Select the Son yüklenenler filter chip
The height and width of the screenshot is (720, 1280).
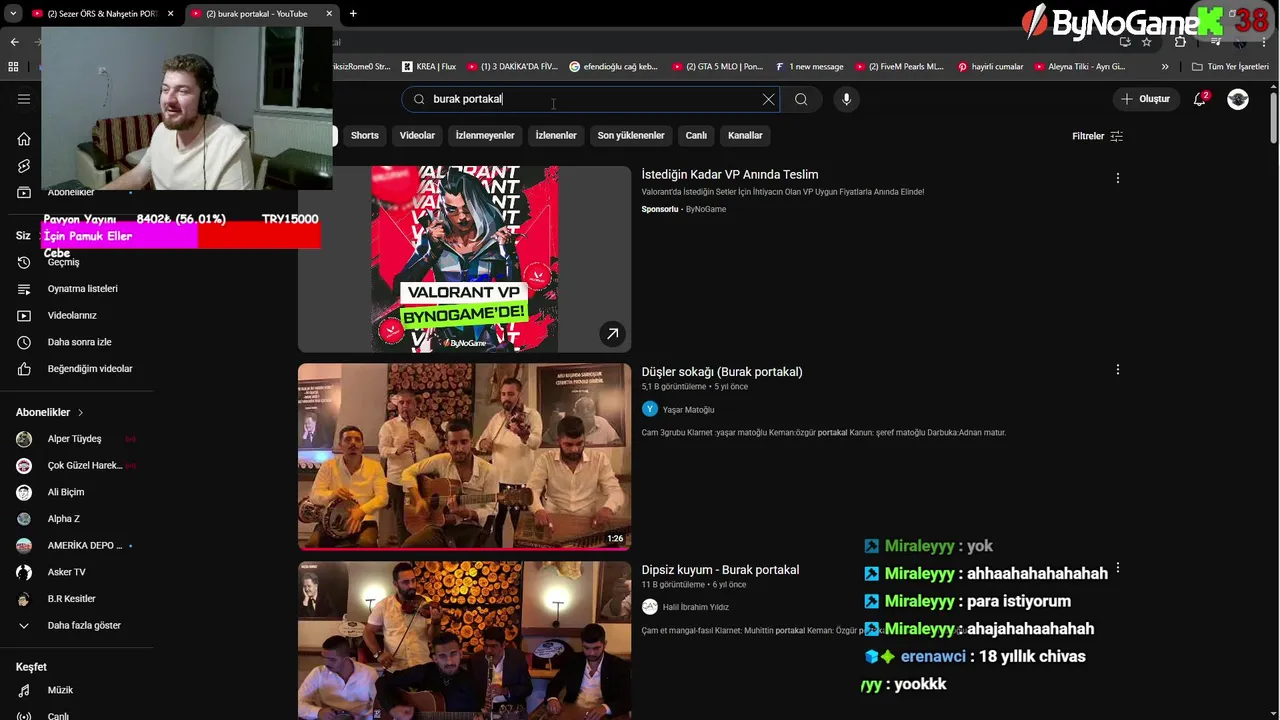pos(631,135)
